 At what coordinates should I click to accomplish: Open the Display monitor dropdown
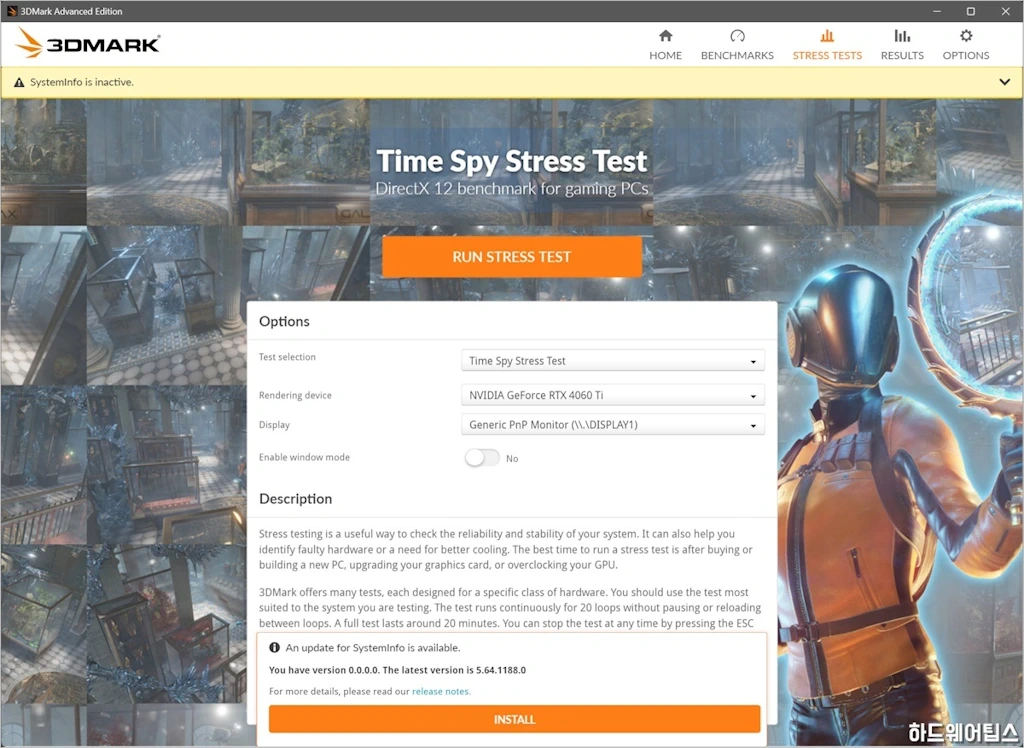pos(613,425)
